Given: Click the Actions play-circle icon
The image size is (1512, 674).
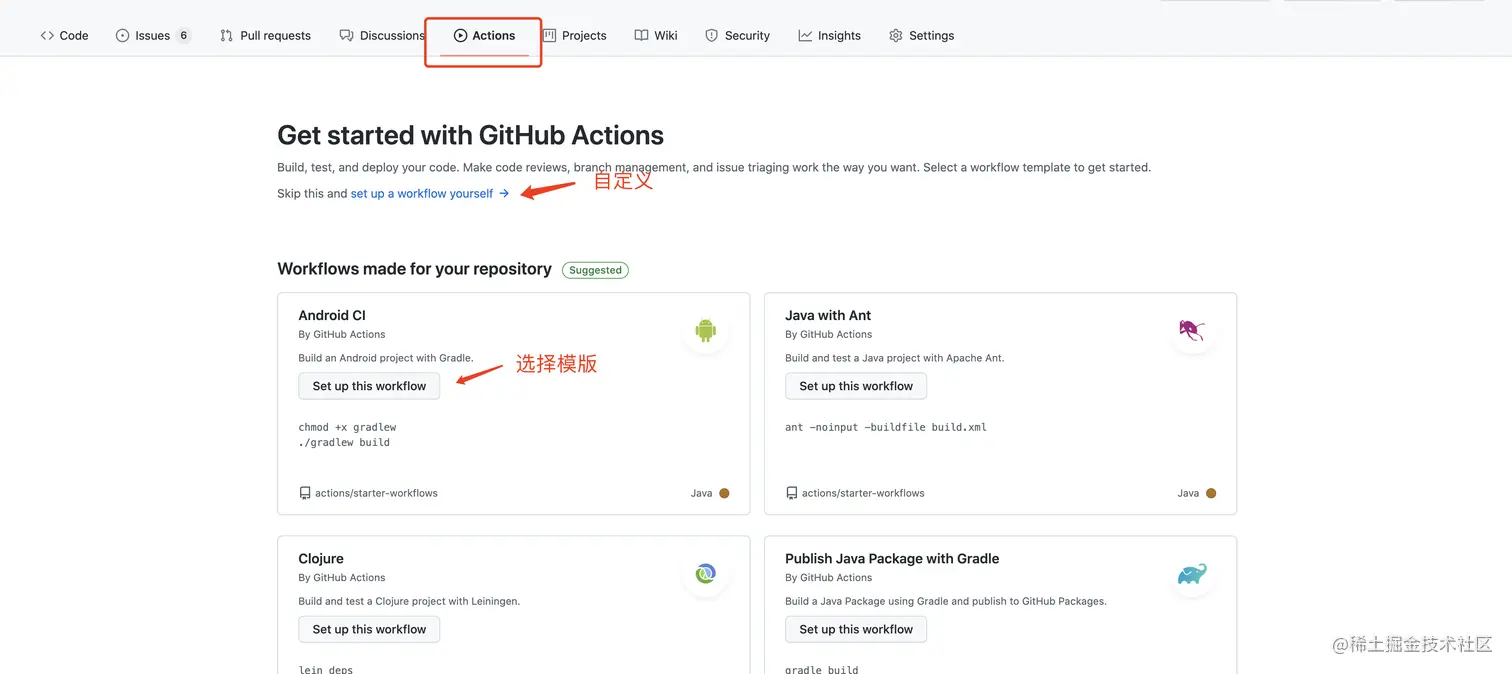Looking at the screenshot, I should pyautogui.click(x=460, y=35).
